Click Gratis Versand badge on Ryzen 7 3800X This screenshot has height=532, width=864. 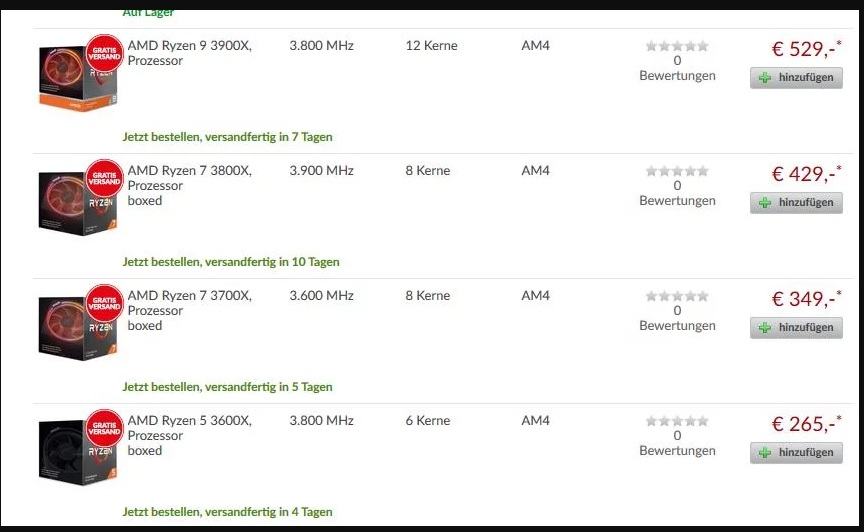pyautogui.click(x=104, y=178)
